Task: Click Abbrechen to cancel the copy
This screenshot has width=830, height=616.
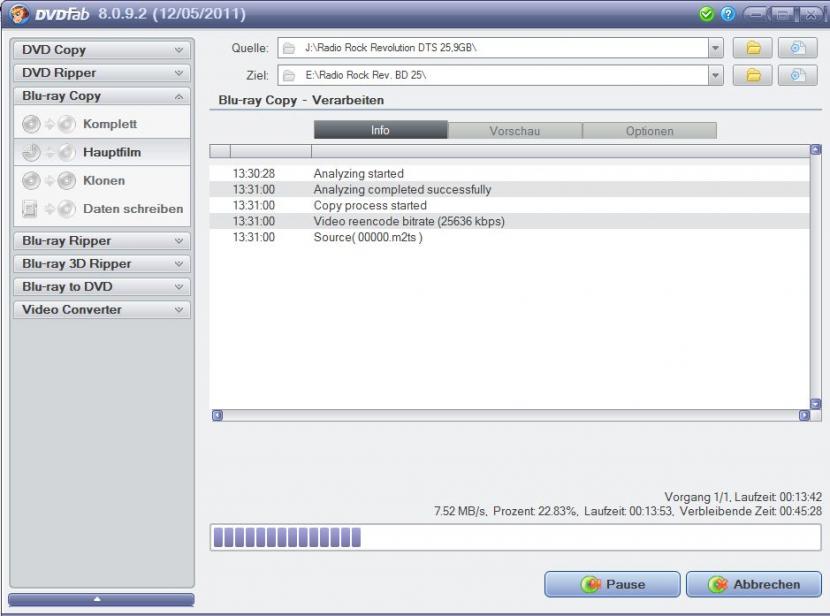Action: (x=754, y=584)
